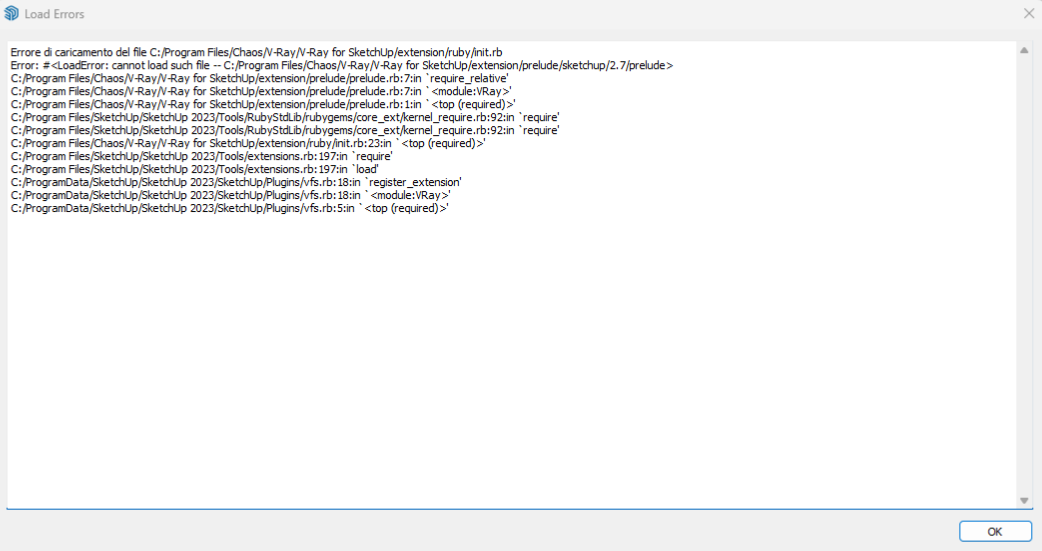The image size is (1042, 551).
Task: Click the second kernel_require.rb:92 line
Action: [285, 130]
